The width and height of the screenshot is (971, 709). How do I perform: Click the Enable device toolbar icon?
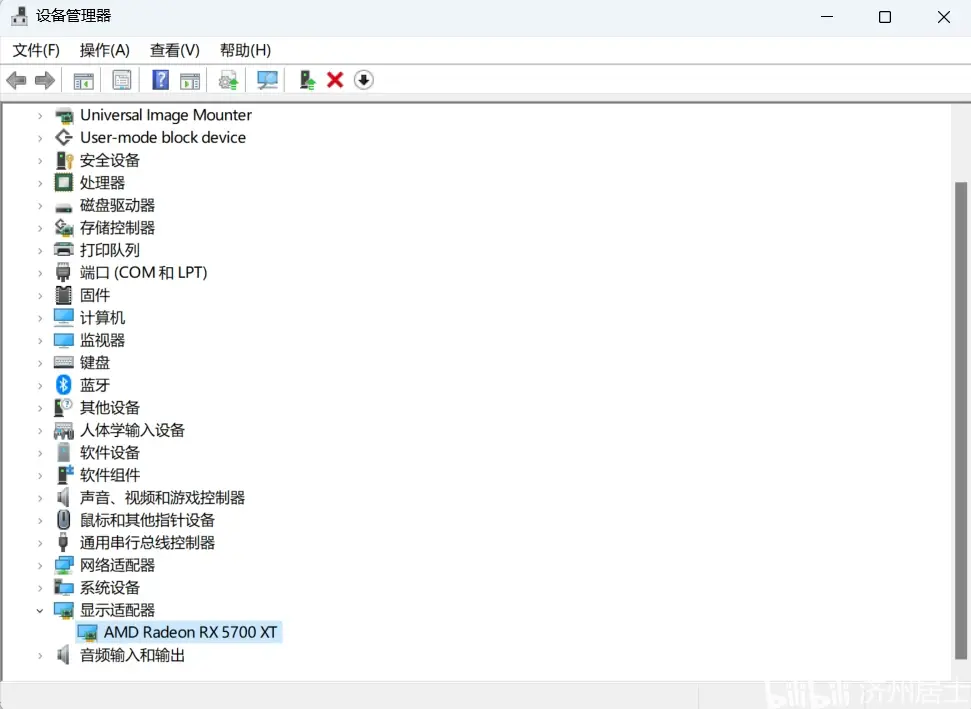click(x=307, y=80)
